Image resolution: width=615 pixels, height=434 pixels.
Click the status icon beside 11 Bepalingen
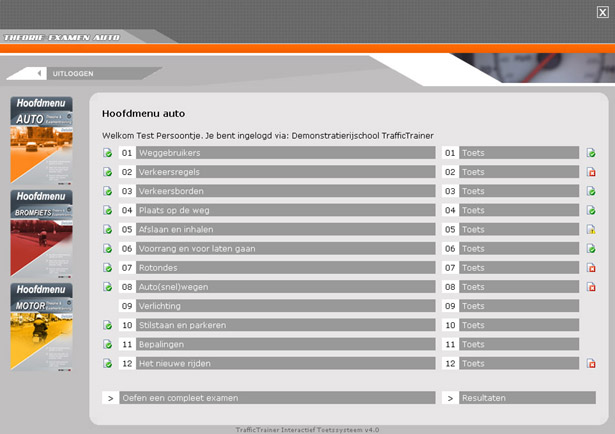(107, 344)
